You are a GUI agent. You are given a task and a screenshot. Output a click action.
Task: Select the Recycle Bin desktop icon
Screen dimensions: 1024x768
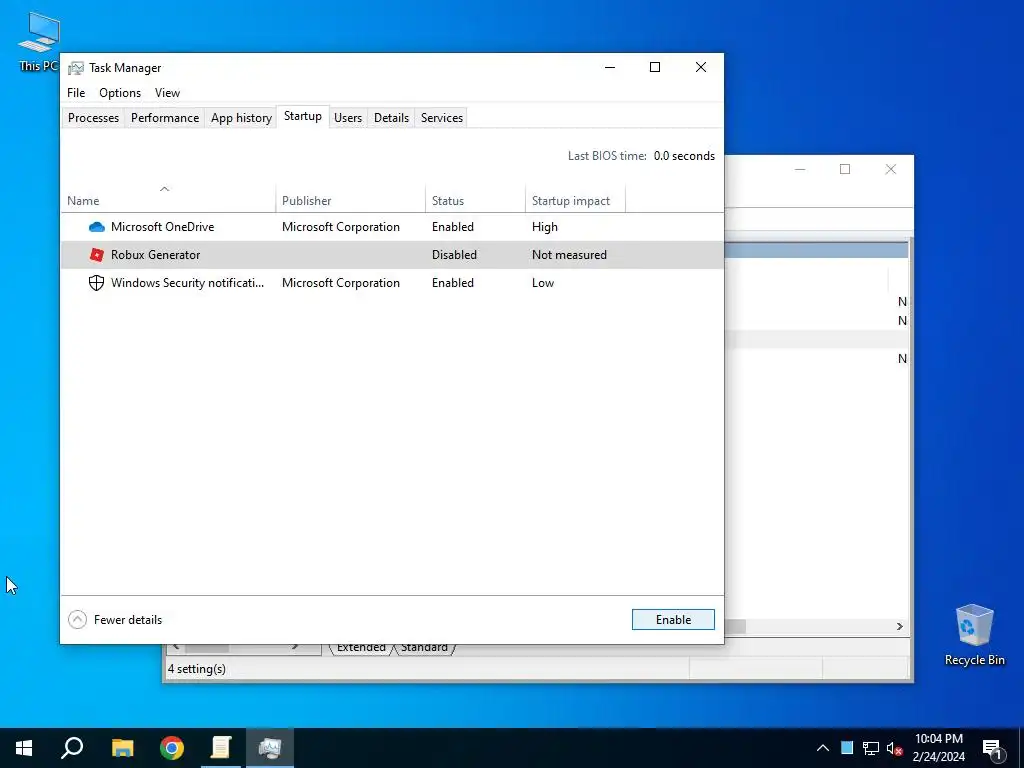click(974, 635)
